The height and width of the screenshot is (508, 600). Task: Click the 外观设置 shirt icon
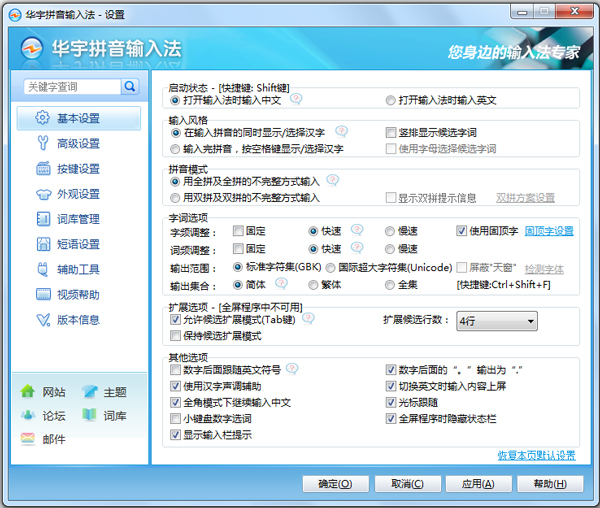[42, 193]
